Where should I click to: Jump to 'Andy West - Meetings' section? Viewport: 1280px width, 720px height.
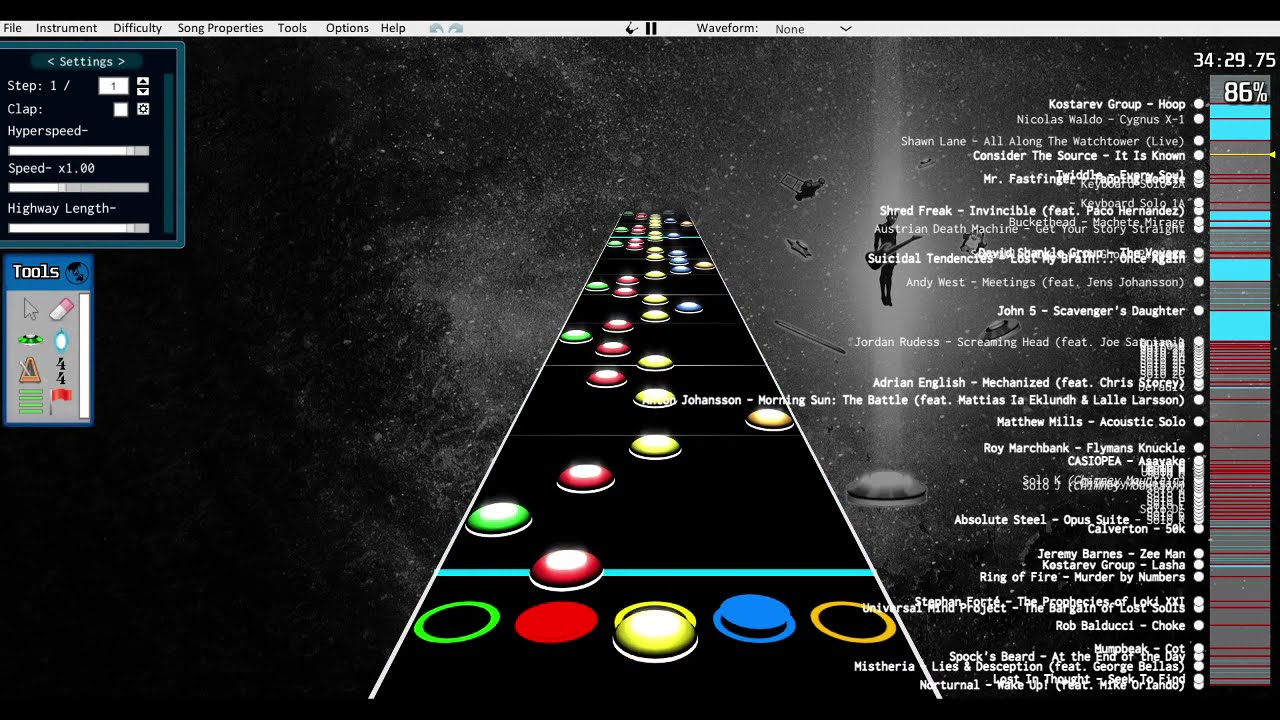1044,283
